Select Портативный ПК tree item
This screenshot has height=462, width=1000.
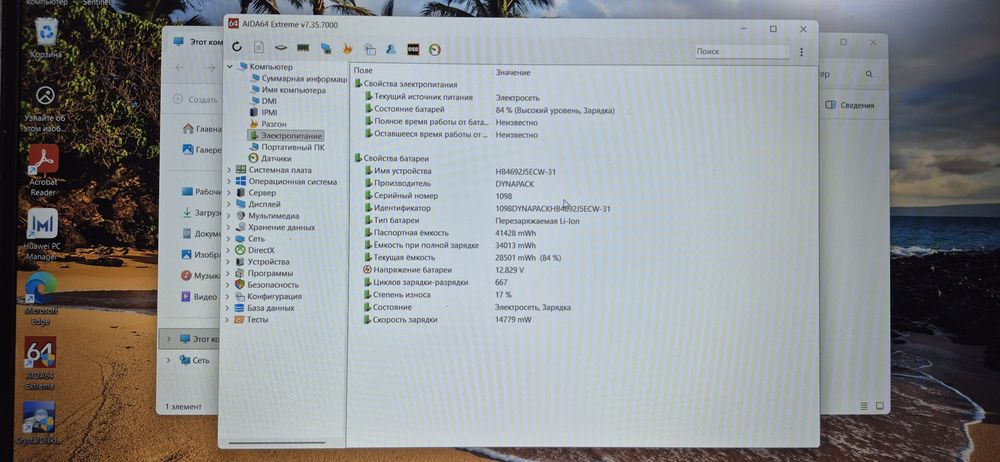[286, 147]
